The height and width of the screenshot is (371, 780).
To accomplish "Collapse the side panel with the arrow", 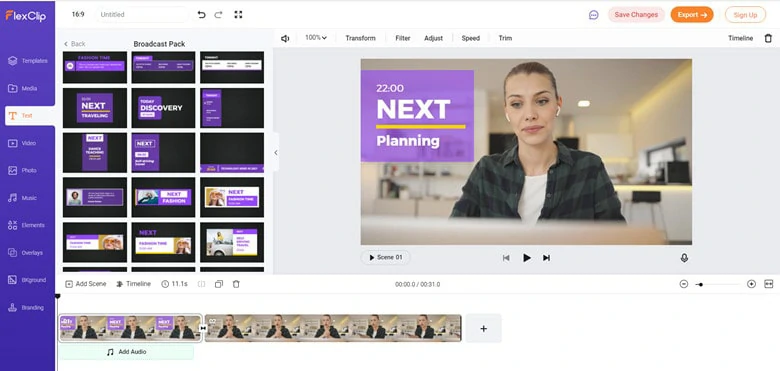I will pyautogui.click(x=276, y=153).
